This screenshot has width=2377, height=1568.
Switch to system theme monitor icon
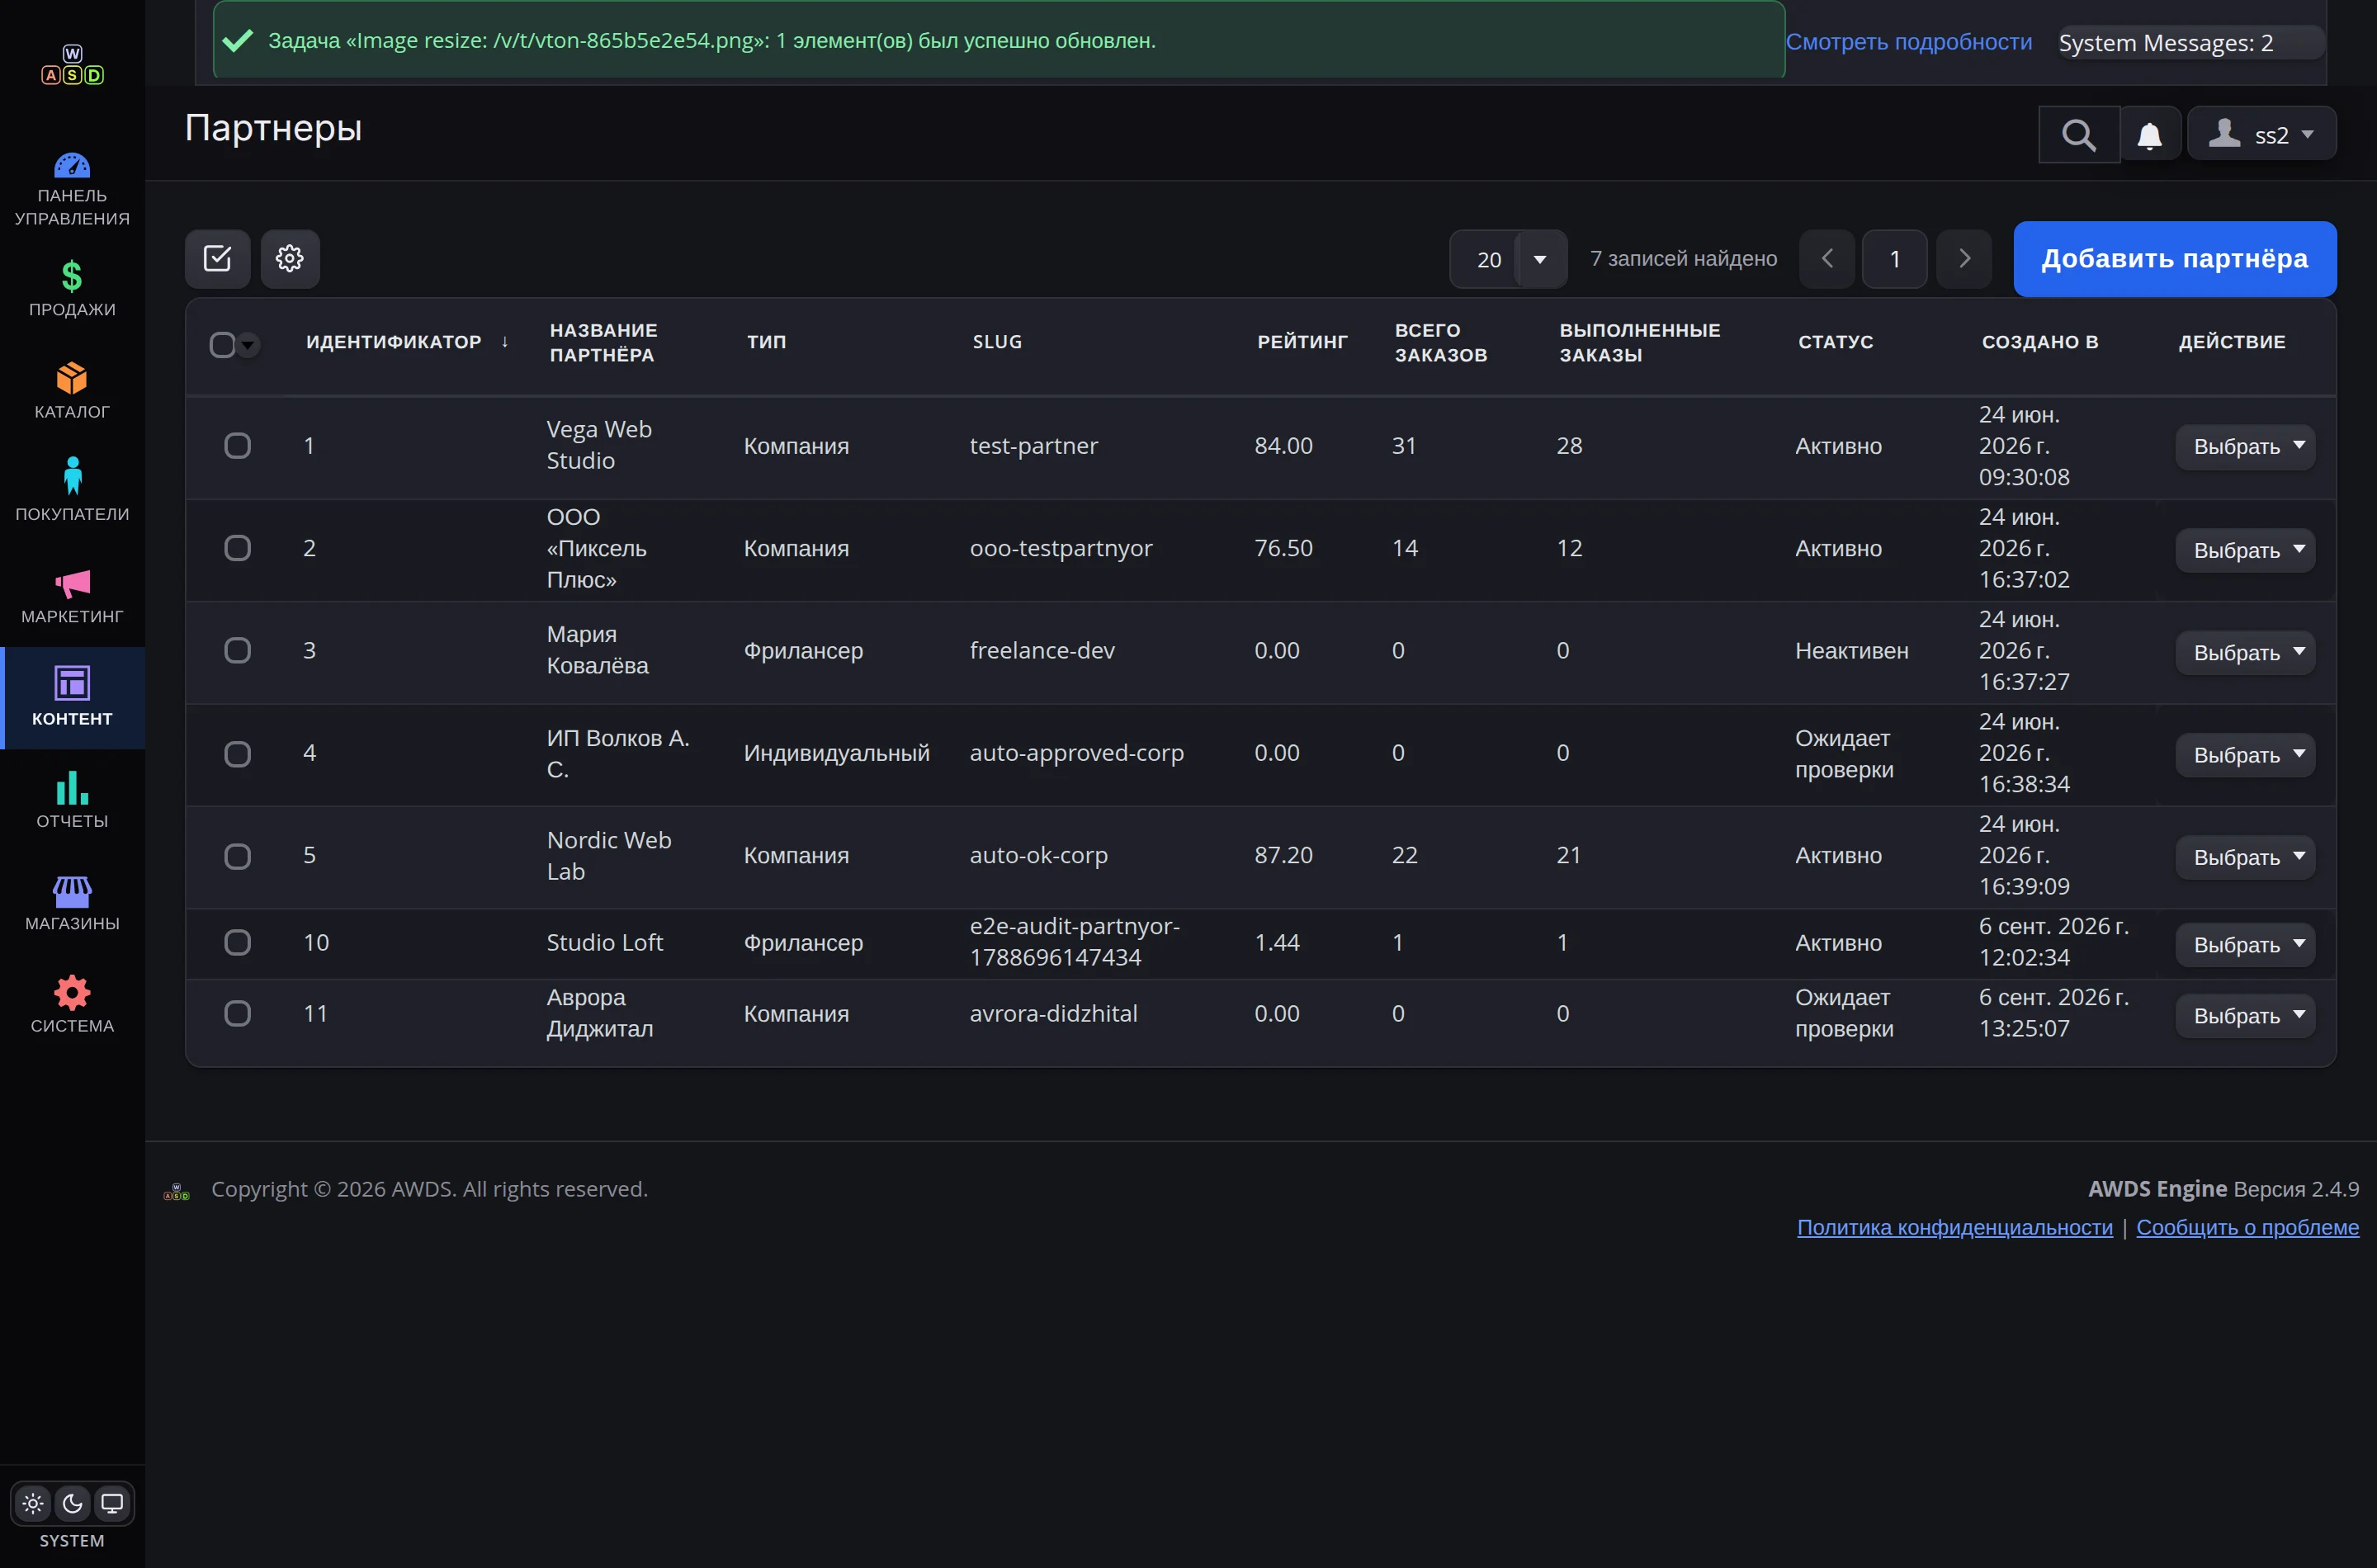(x=112, y=1503)
